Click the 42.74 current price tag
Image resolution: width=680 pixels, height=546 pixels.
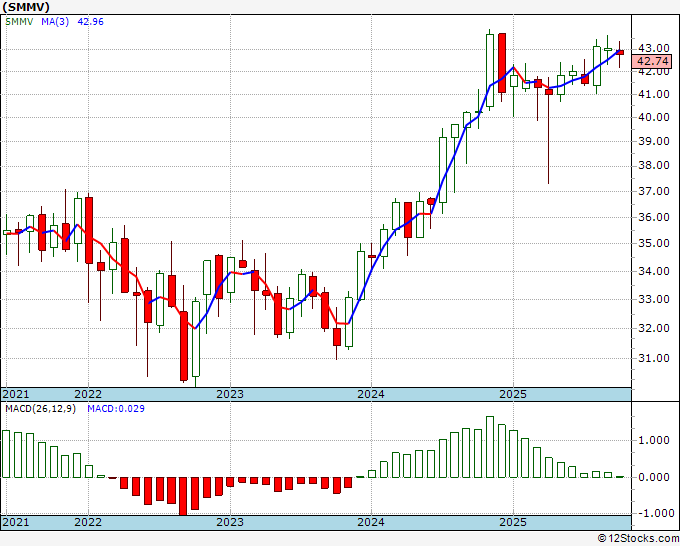point(654,61)
